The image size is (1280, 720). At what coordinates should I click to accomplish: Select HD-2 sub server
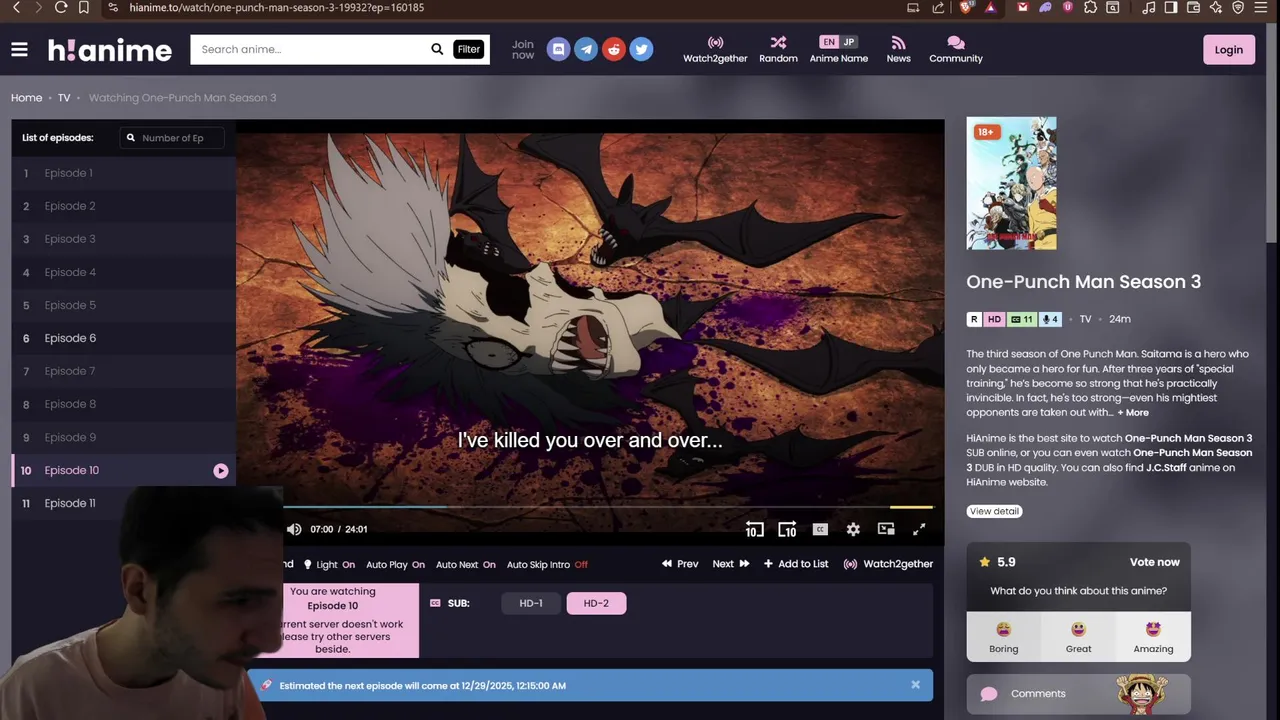click(x=596, y=603)
